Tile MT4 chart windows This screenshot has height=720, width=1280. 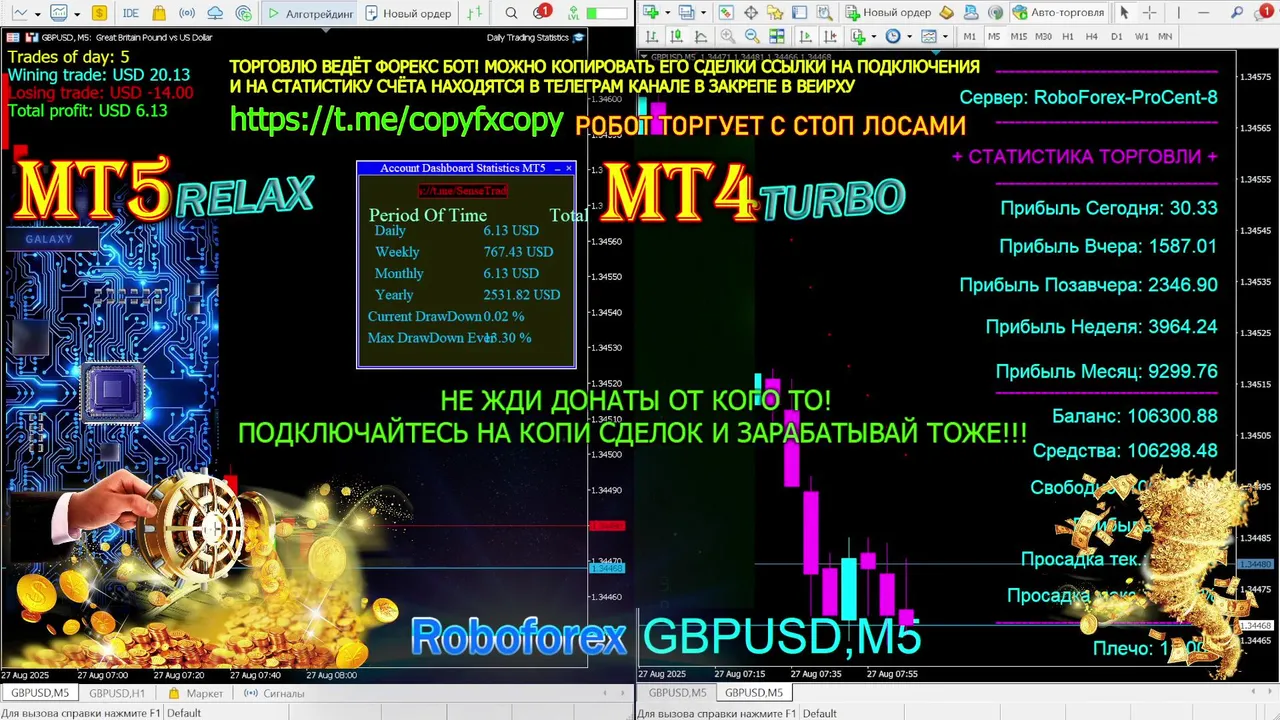[777, 36]
